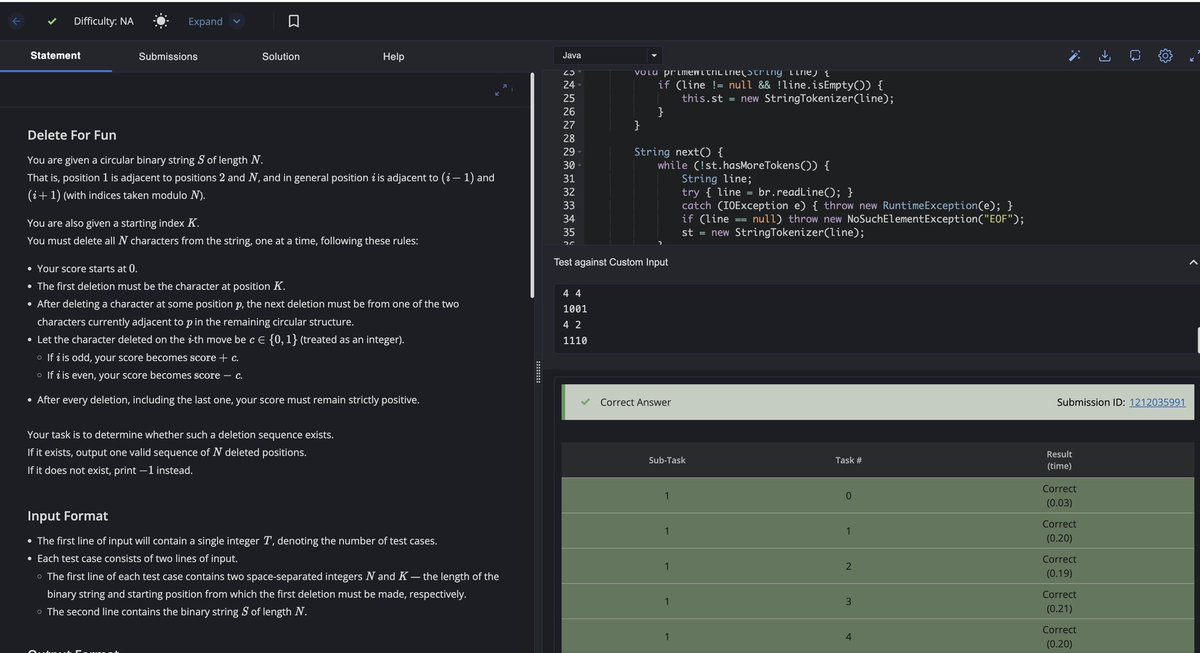Click the reset code icon
Screen dimensions: 1200x653
point(1135,56)
